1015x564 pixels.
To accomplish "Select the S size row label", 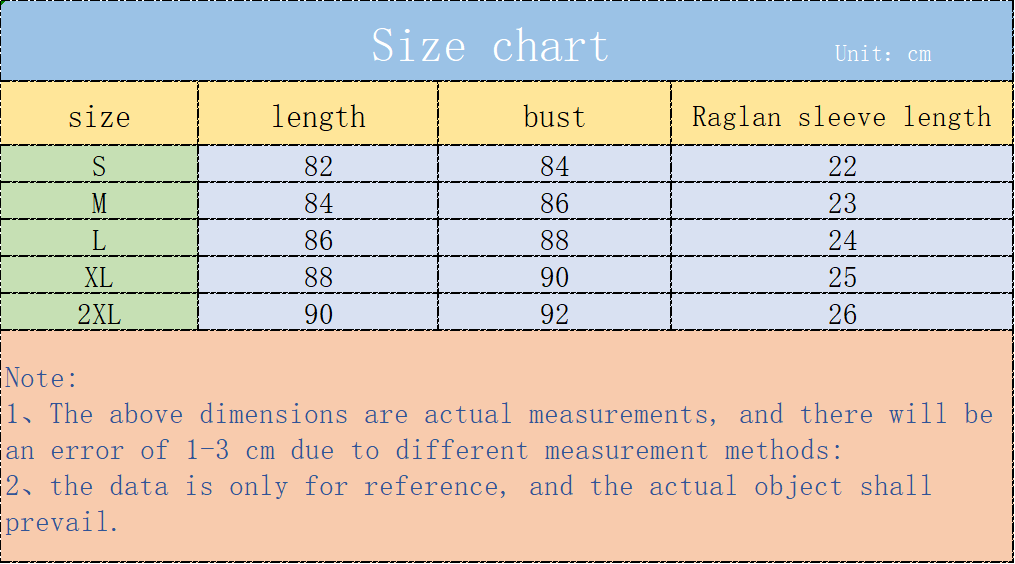I will click(x=99, y=166).
